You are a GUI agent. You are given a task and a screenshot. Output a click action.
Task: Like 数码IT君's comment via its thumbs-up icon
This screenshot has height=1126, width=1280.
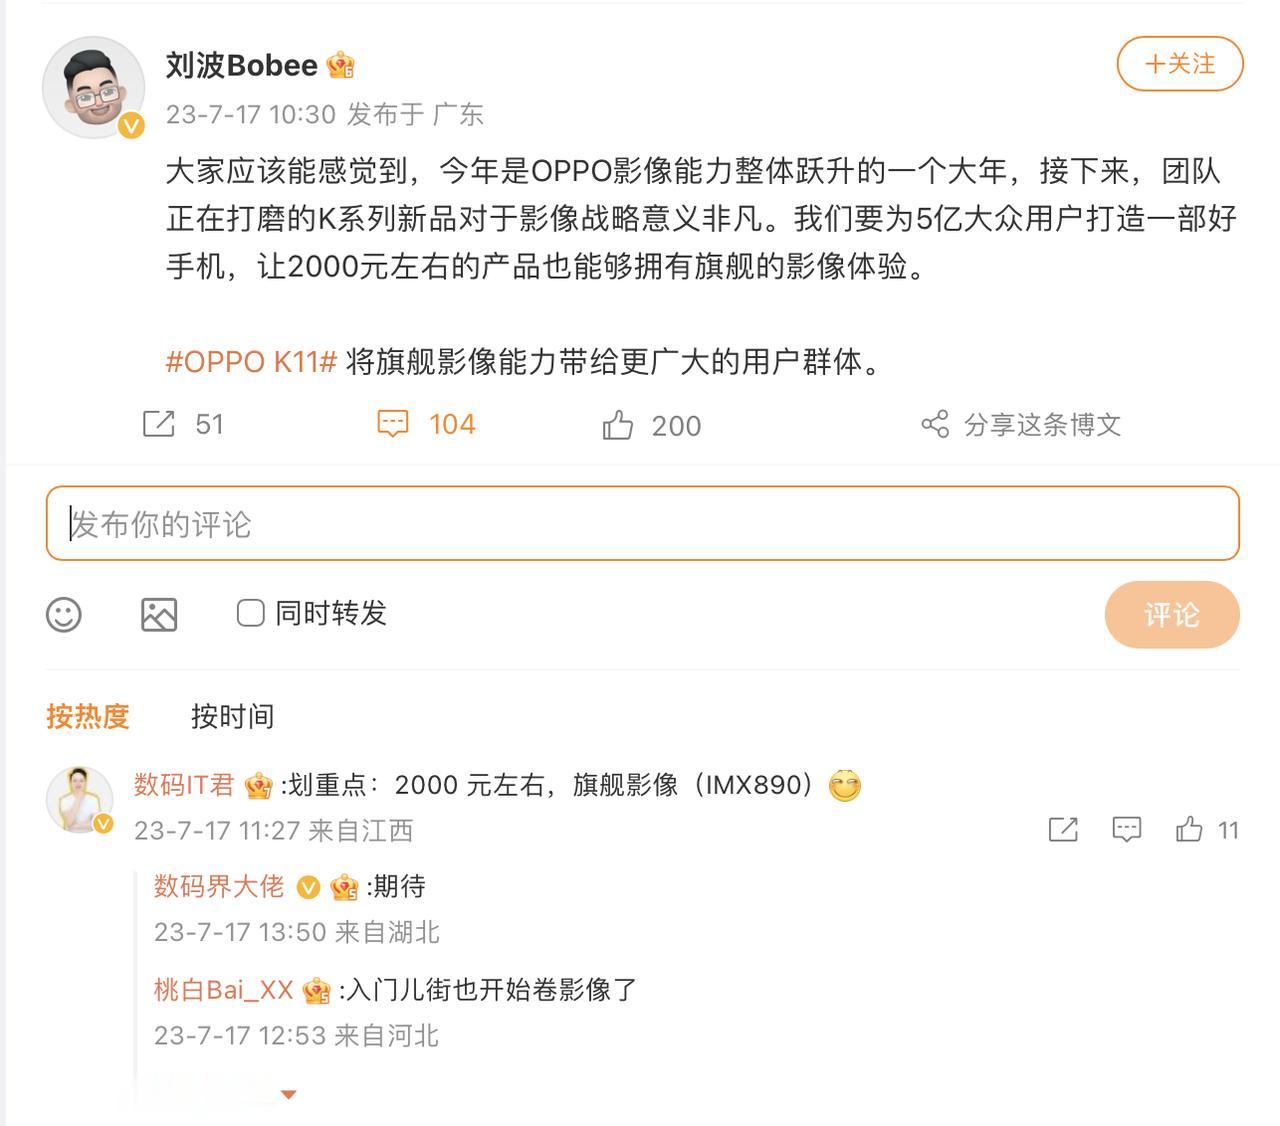pos(1190,830)
